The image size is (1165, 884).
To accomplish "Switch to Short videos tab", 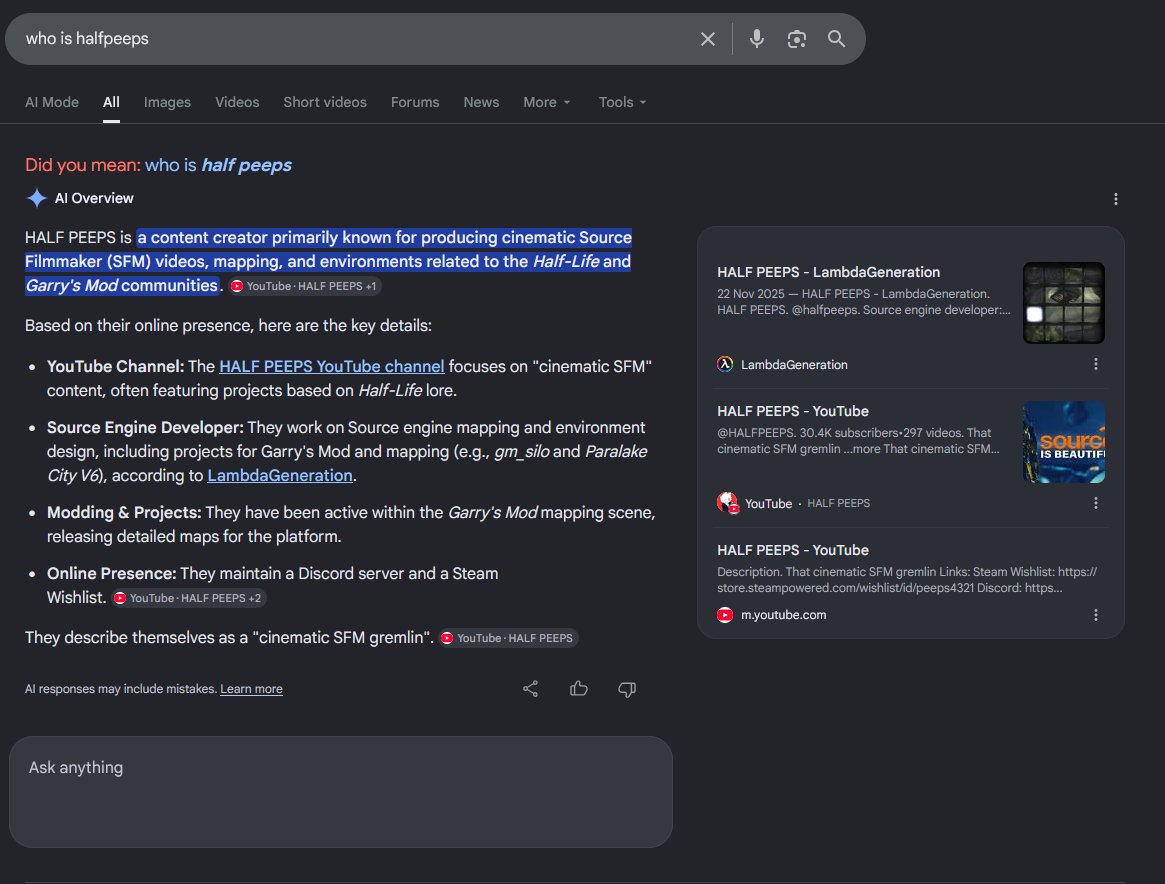I will [x=325, y=103].
